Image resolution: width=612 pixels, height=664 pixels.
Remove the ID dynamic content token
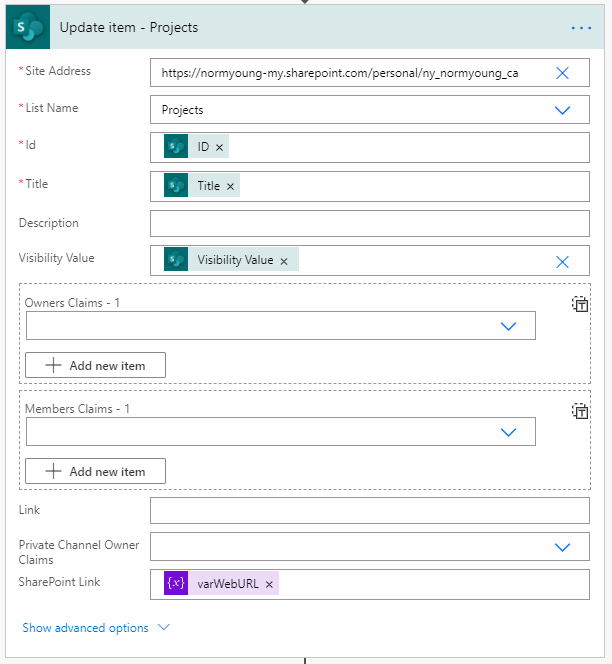(220, 147)
